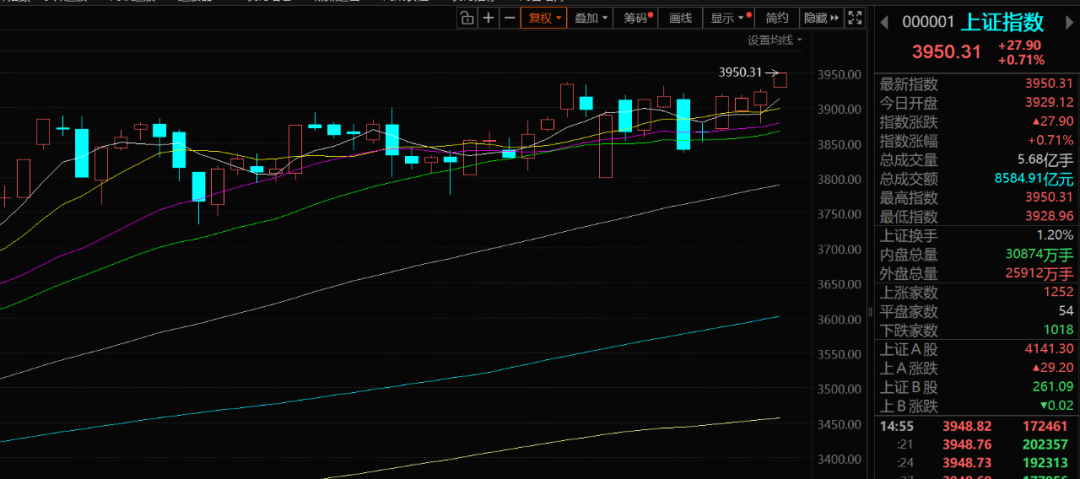
Task: Open the 复权 dropdown
Action: (546, 18)
